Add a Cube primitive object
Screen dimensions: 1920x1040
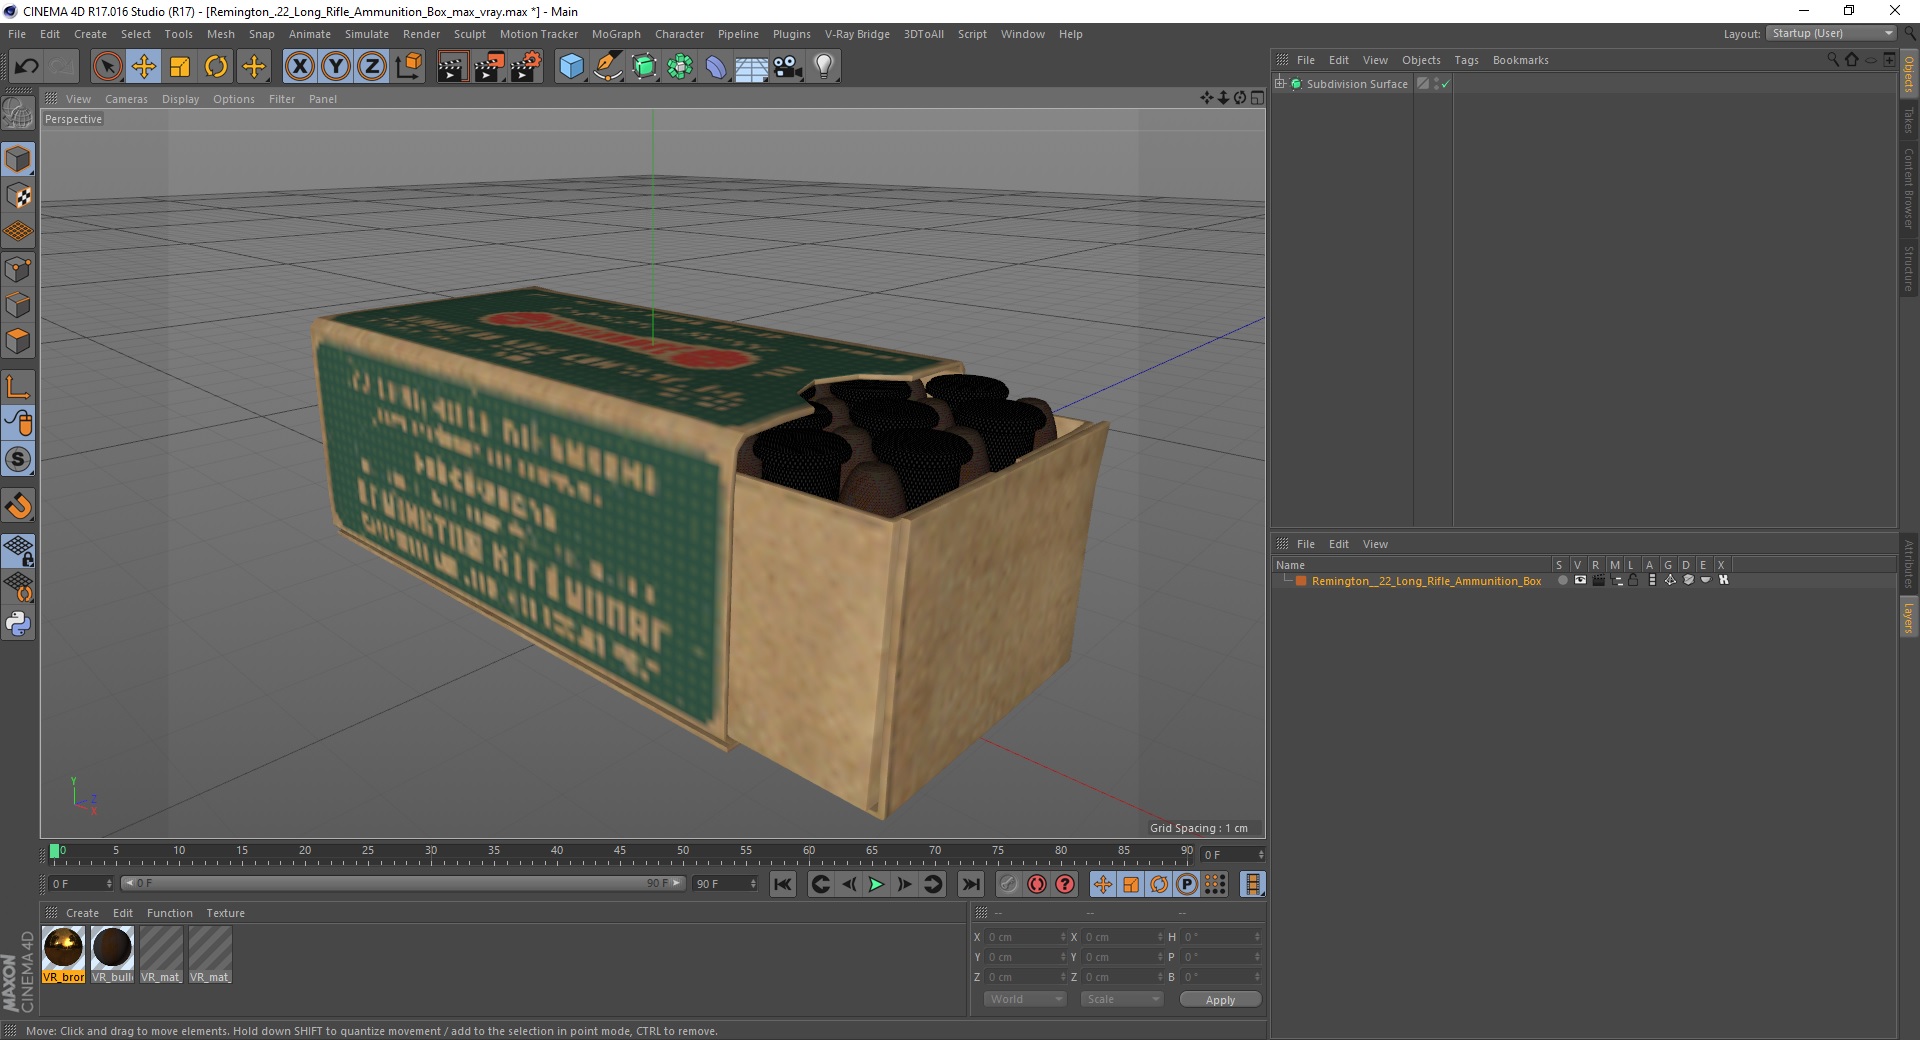click(571, 66)
